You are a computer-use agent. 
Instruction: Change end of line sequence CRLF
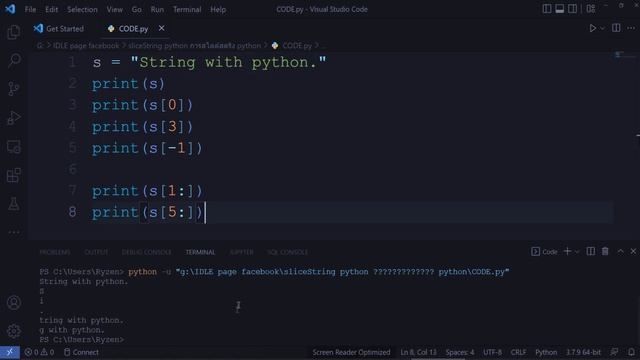(518, 352)
